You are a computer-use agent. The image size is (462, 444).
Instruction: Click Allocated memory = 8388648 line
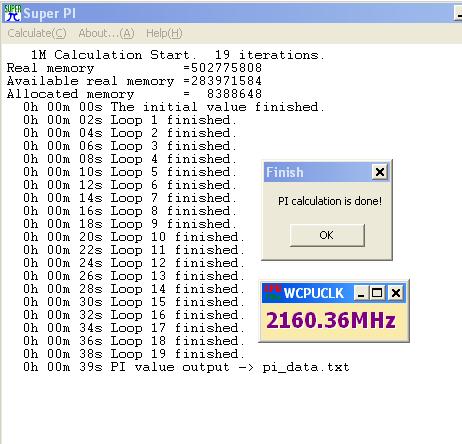click(134, 94)
